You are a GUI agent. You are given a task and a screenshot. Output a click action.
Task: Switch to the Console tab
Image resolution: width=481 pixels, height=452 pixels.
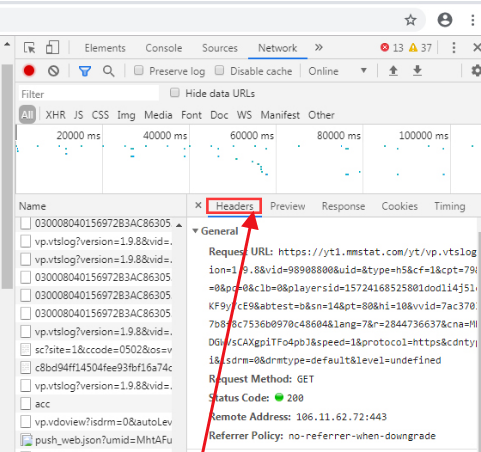click(x=164, y=48)
